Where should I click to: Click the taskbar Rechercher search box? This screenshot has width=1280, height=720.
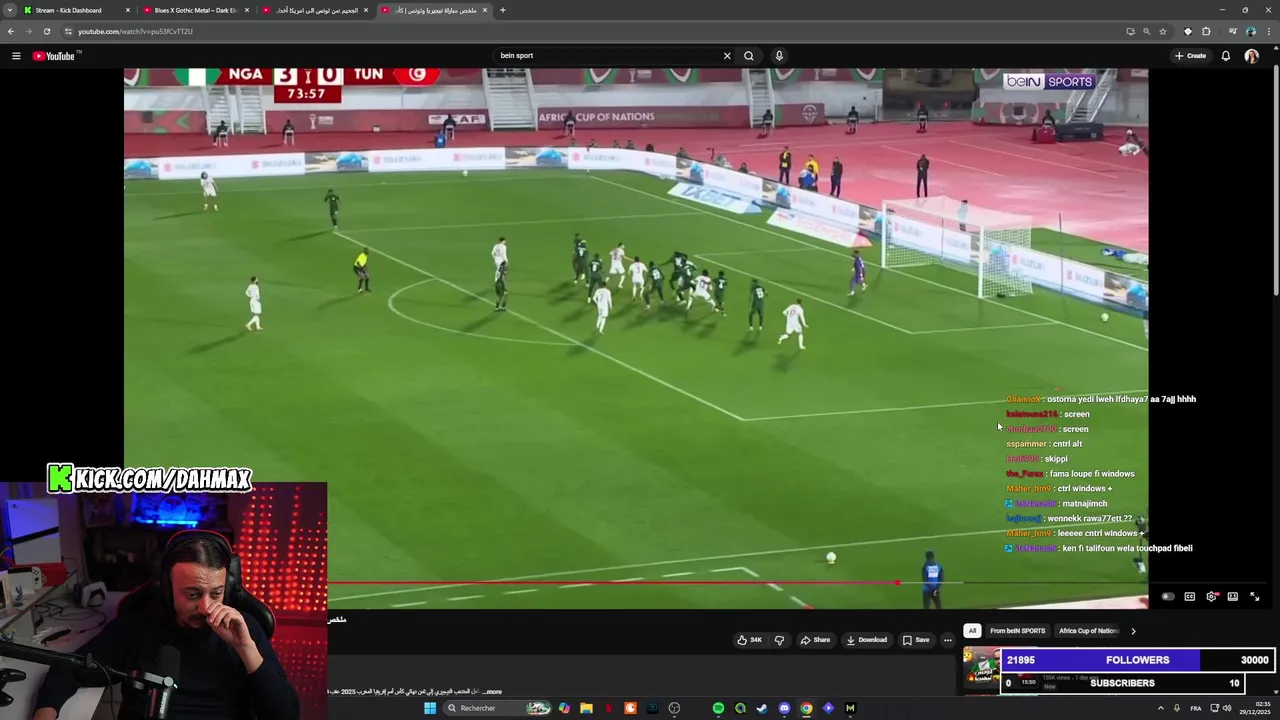pos(496,708)
